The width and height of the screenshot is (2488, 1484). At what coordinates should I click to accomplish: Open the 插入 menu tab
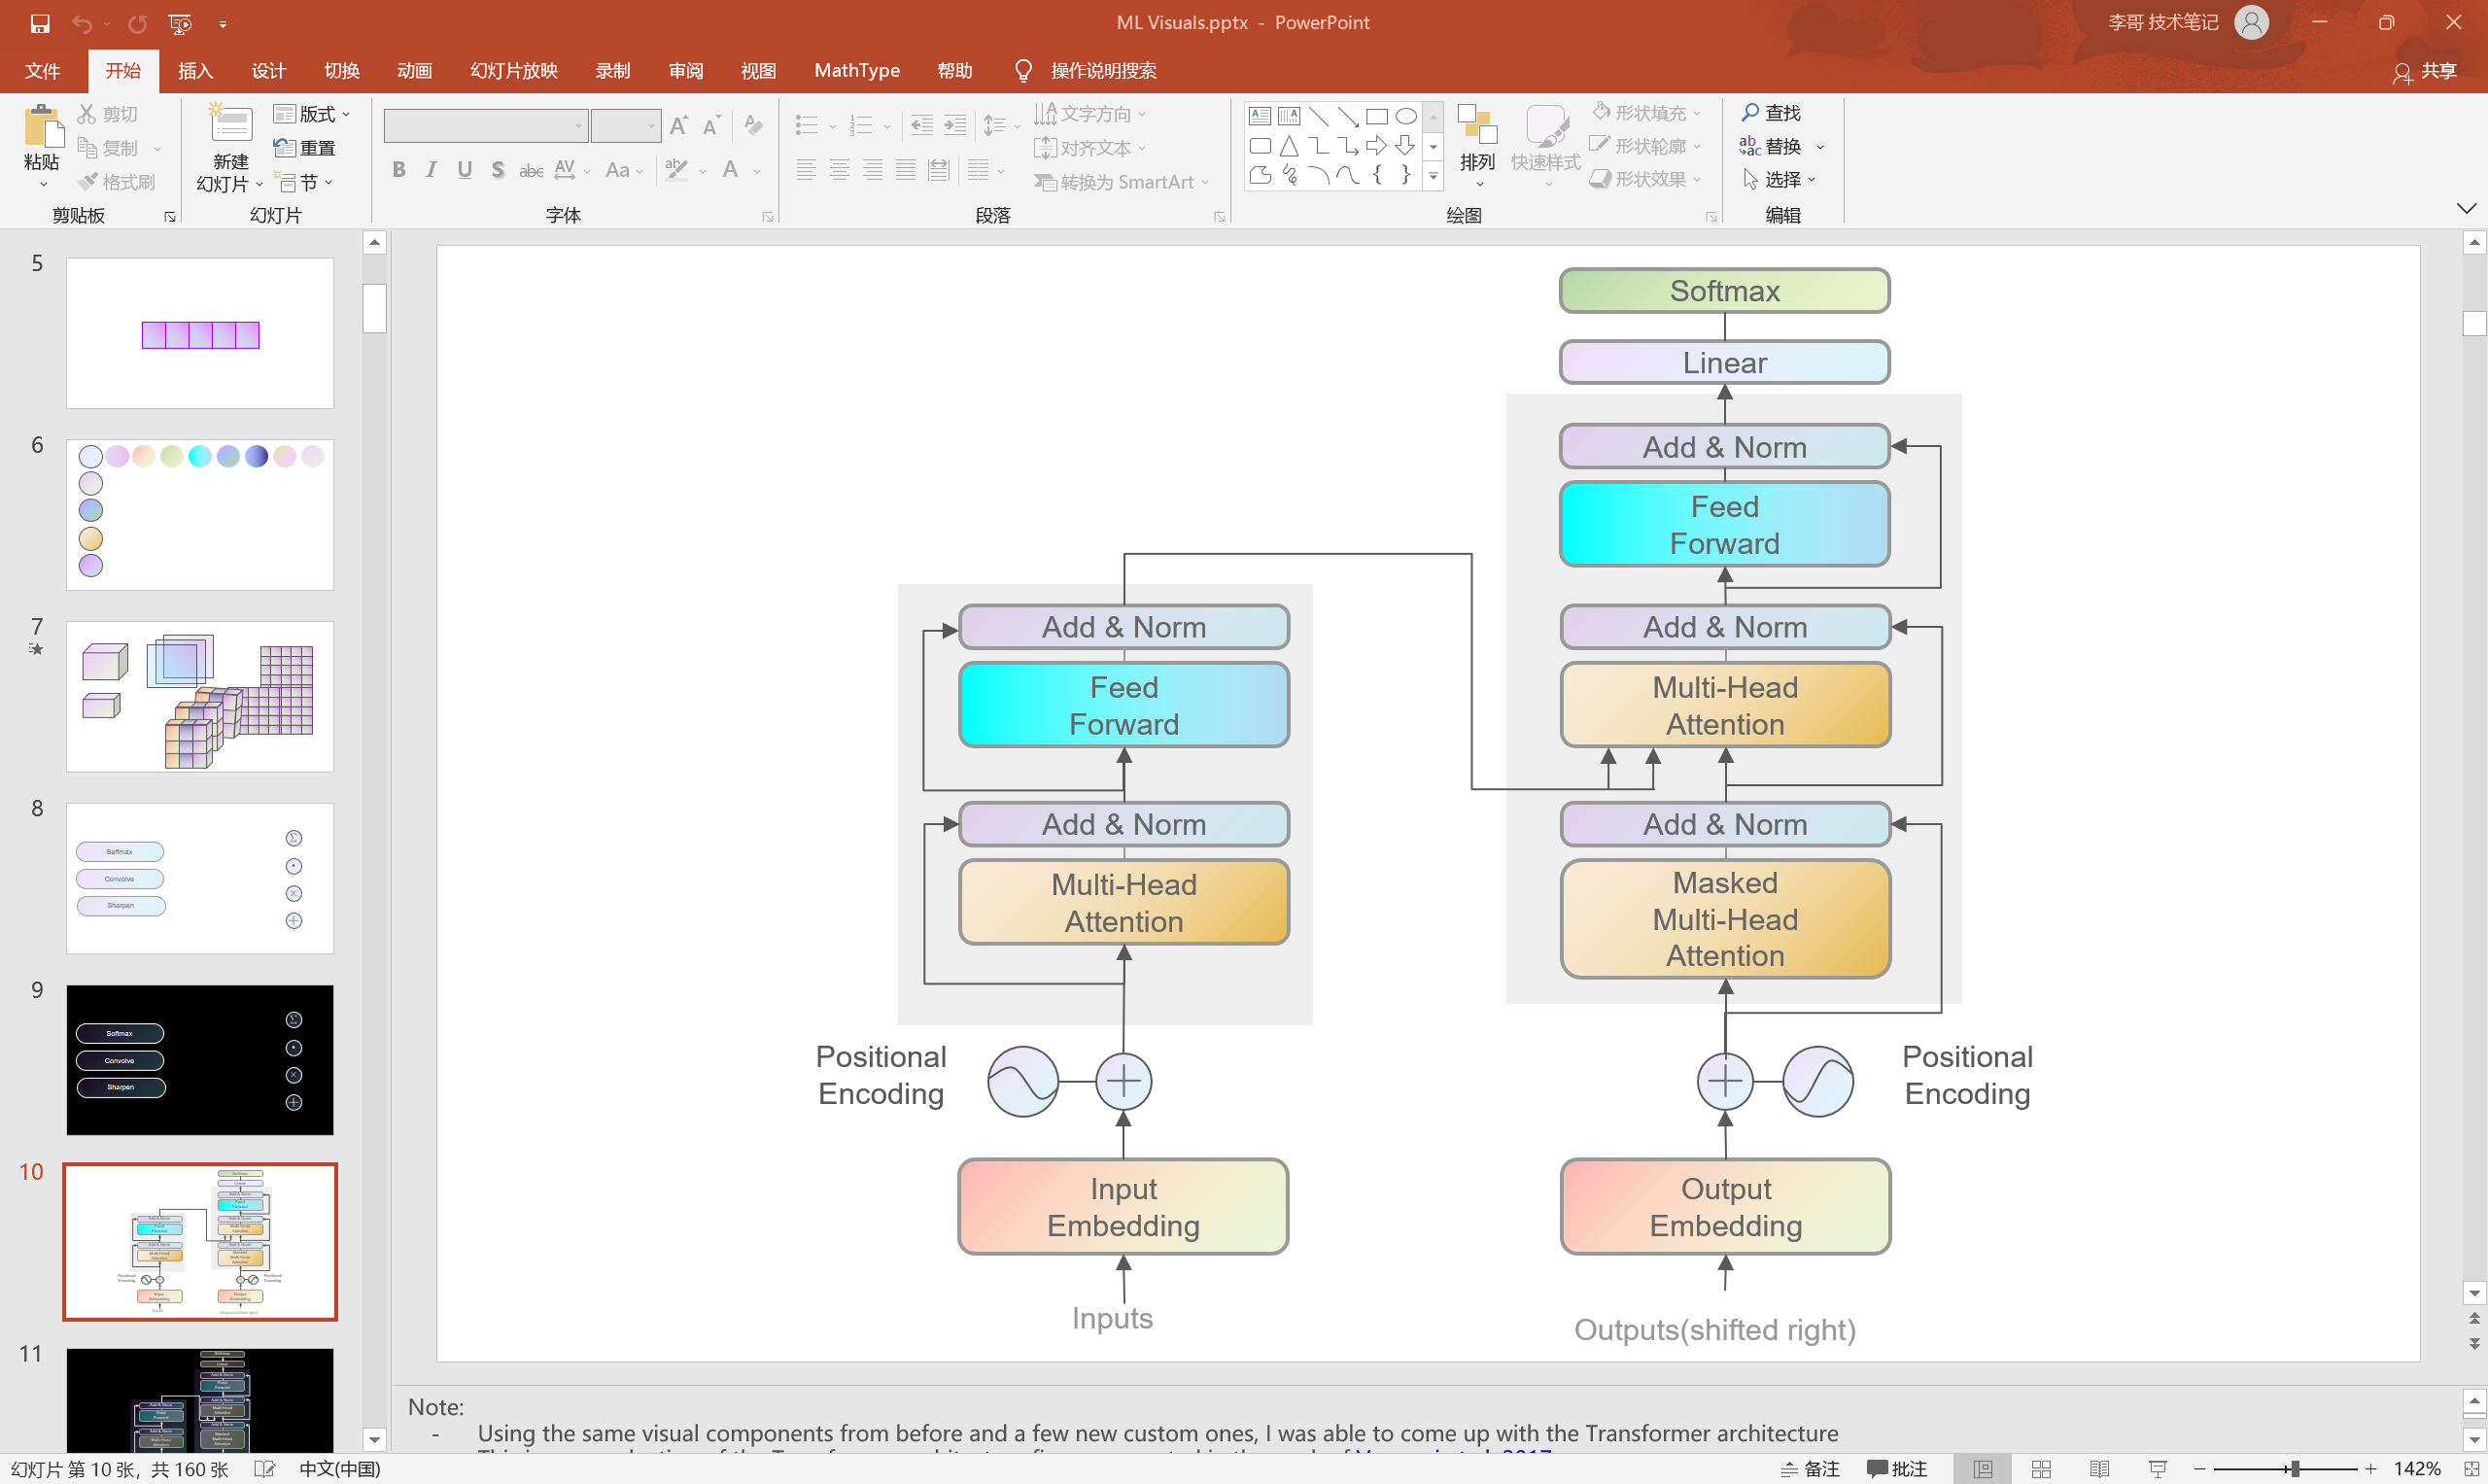pos(196,71)
